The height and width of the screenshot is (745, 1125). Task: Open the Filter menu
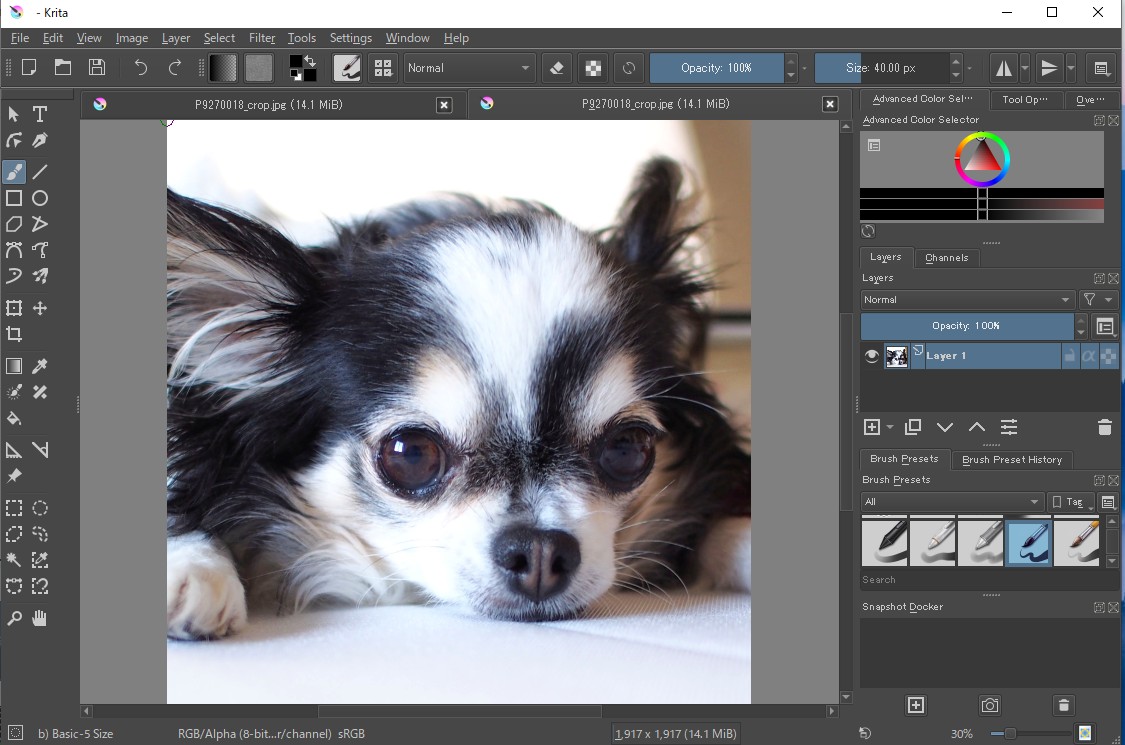(262, 38)
